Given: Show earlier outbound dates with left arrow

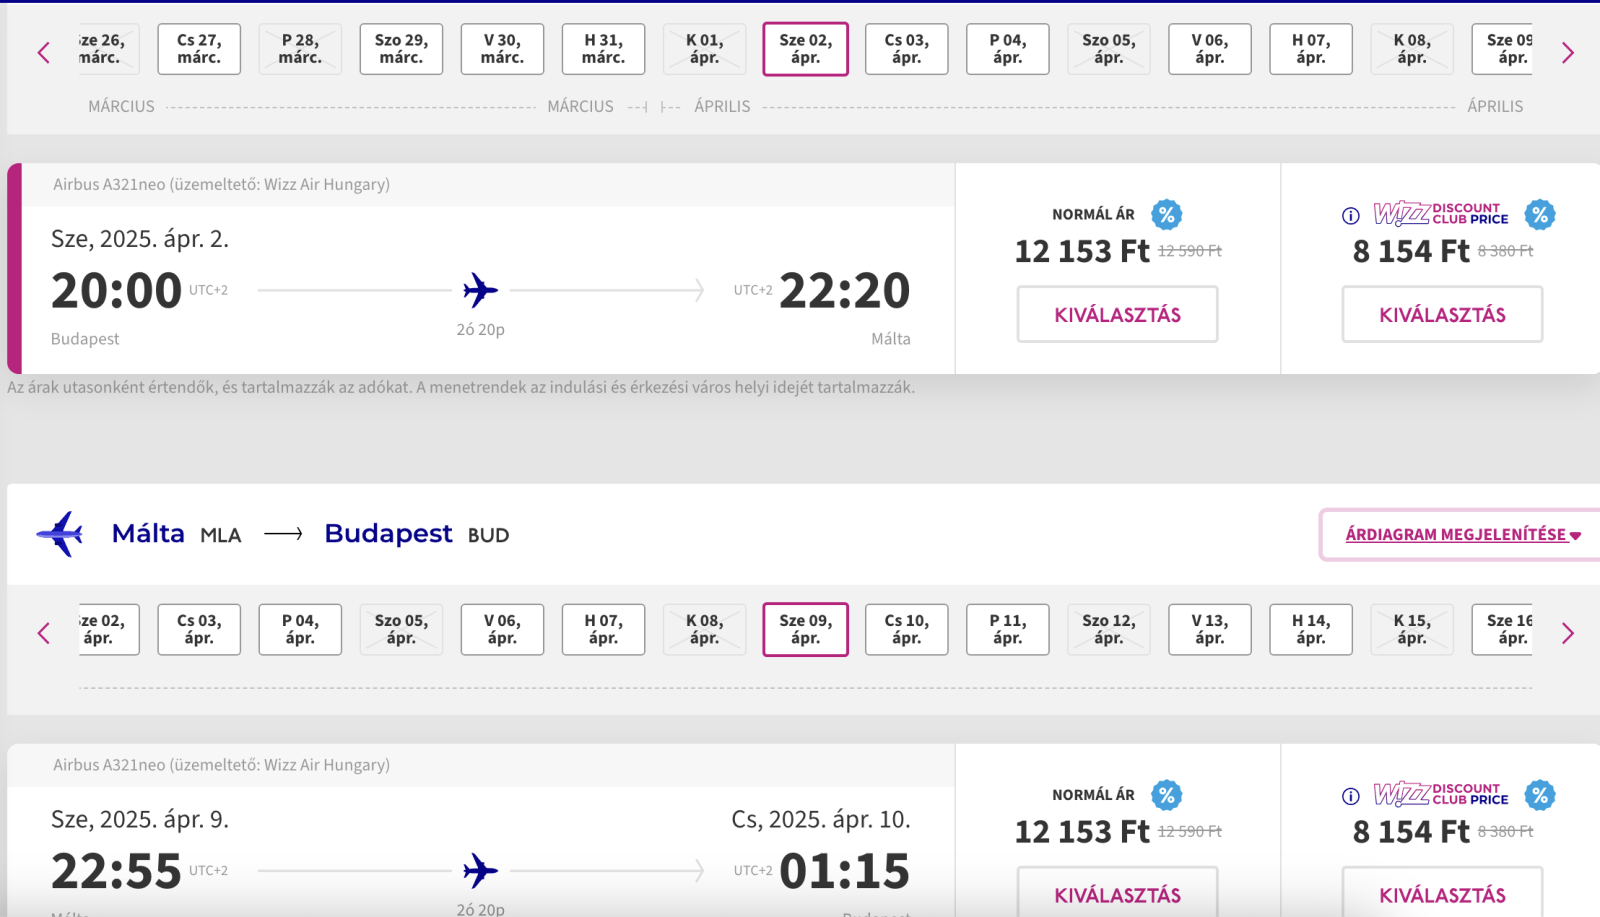Looking at the screenshot, I should click(x=43, y=52).
